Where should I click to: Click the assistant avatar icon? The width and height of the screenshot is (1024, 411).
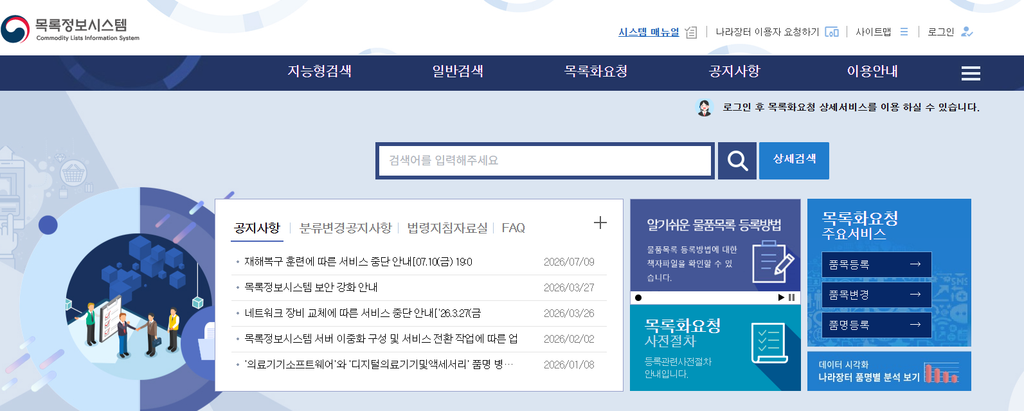(x=705, y=108)
